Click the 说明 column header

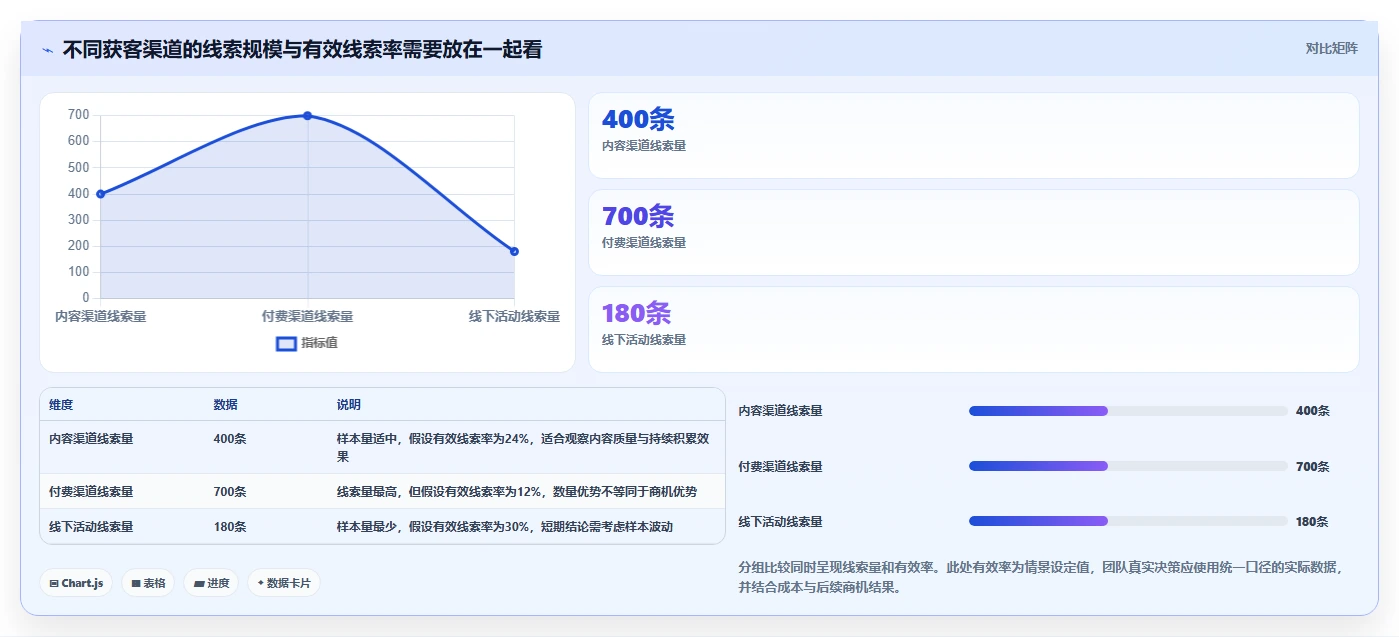tap(349, 405)
